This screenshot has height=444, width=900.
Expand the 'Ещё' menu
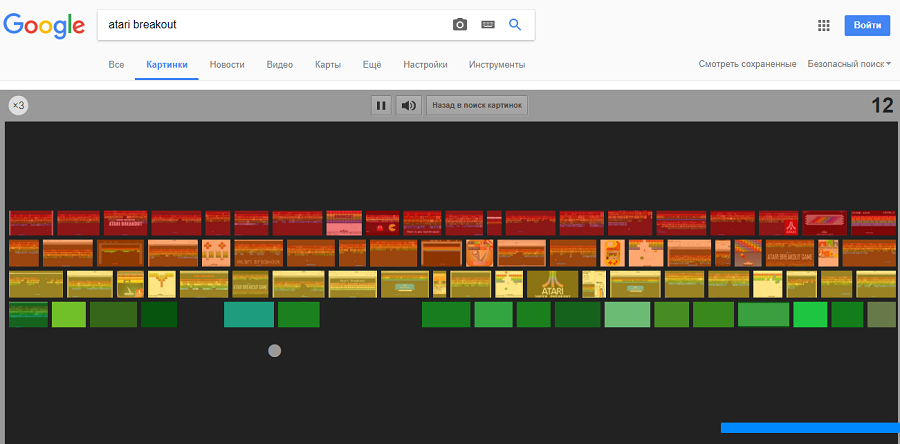point(372,65)
